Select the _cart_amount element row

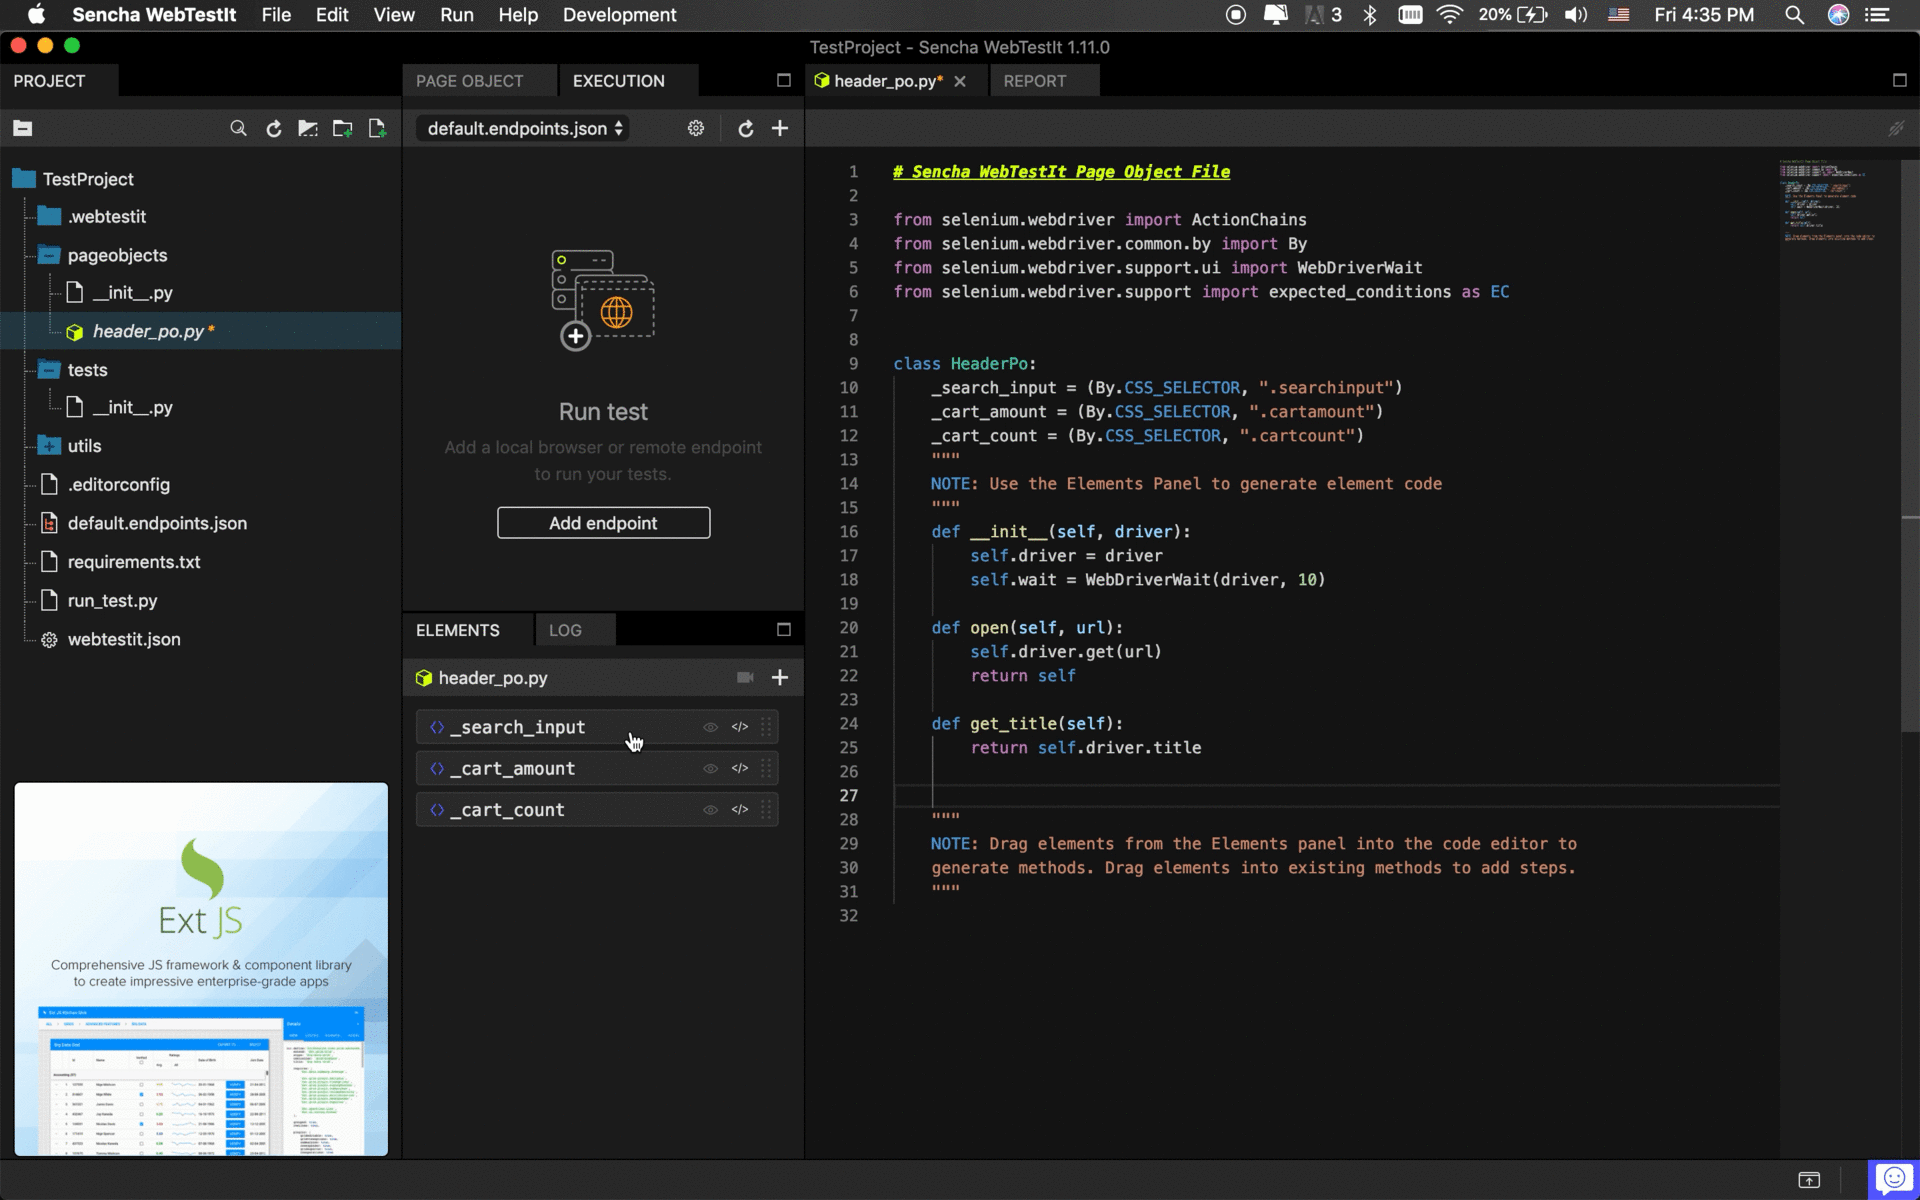[597, 768]
